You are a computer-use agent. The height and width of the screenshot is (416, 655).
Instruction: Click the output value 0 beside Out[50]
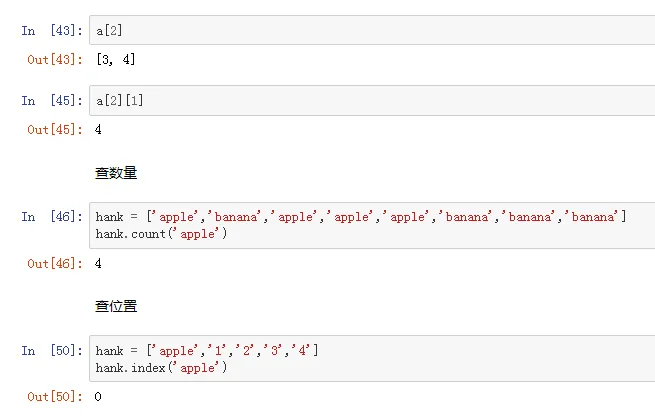point(99,397)
